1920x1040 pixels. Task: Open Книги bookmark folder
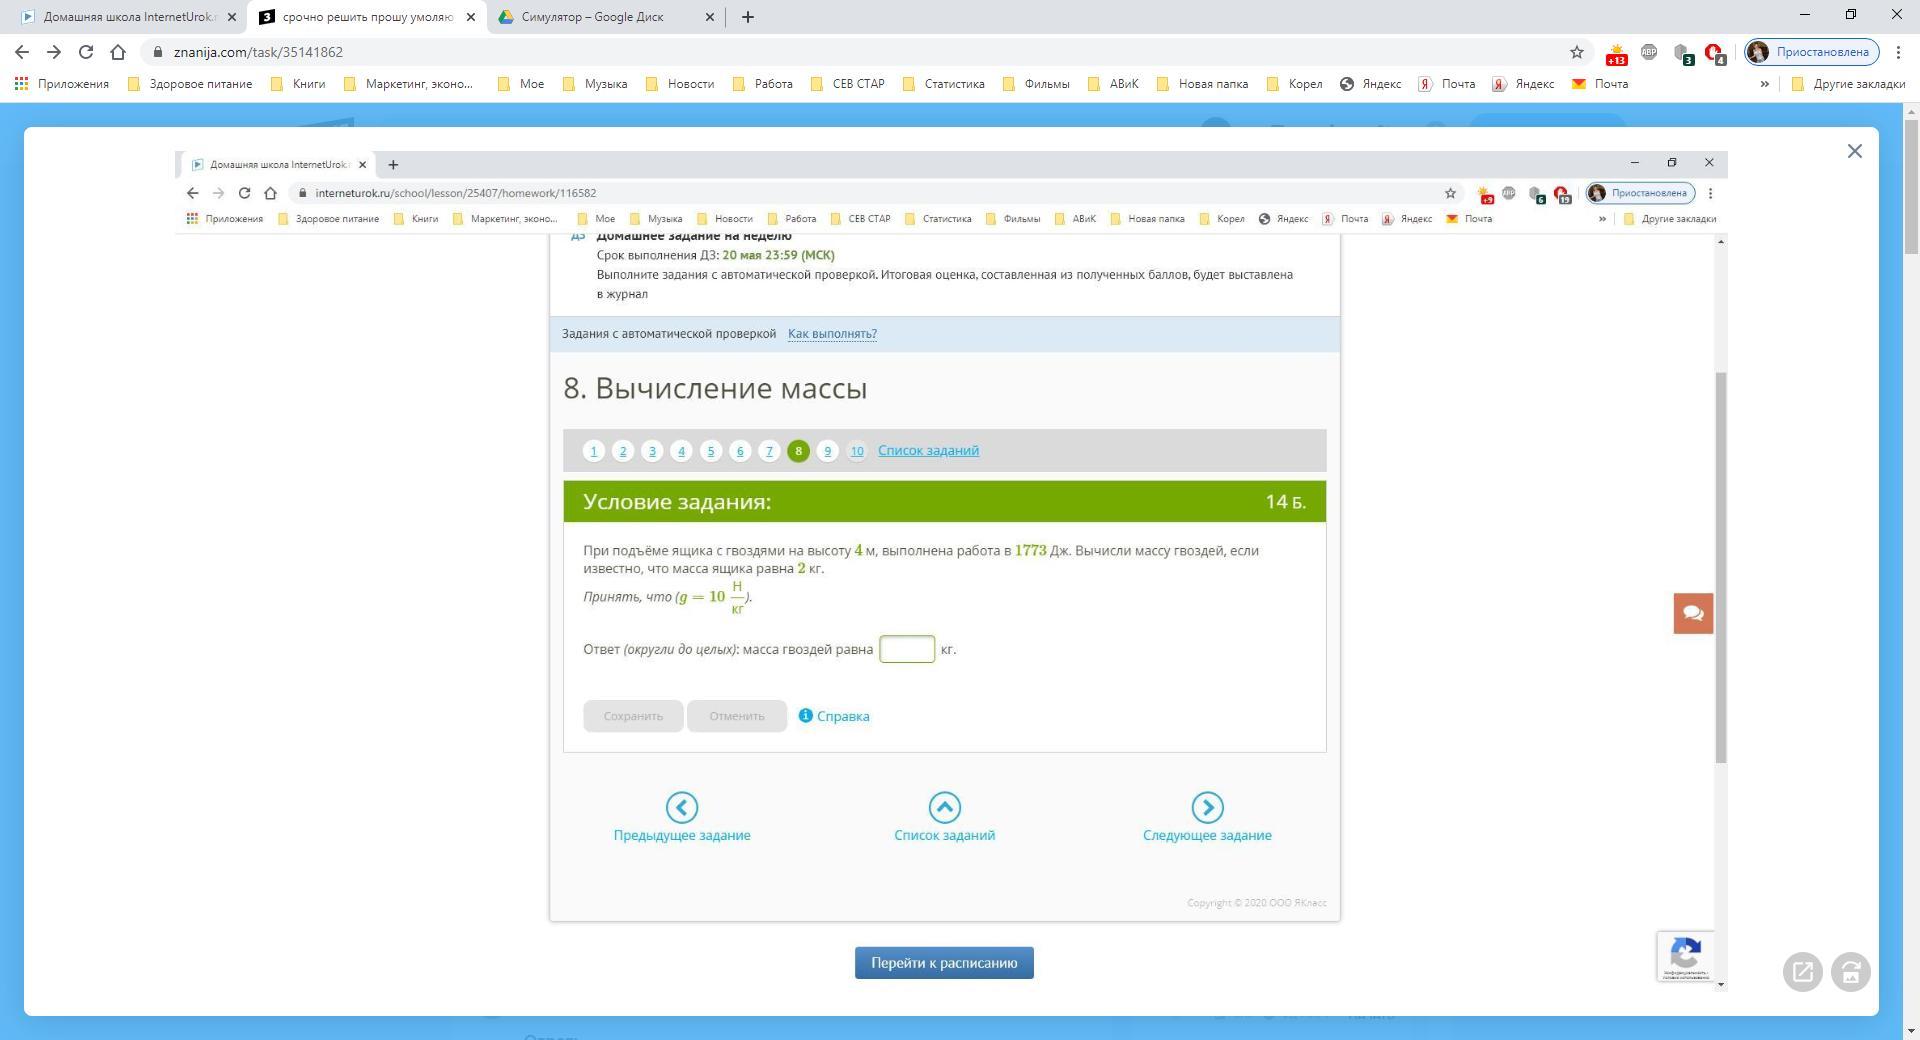pyautogui.click(x=298, y=84)
